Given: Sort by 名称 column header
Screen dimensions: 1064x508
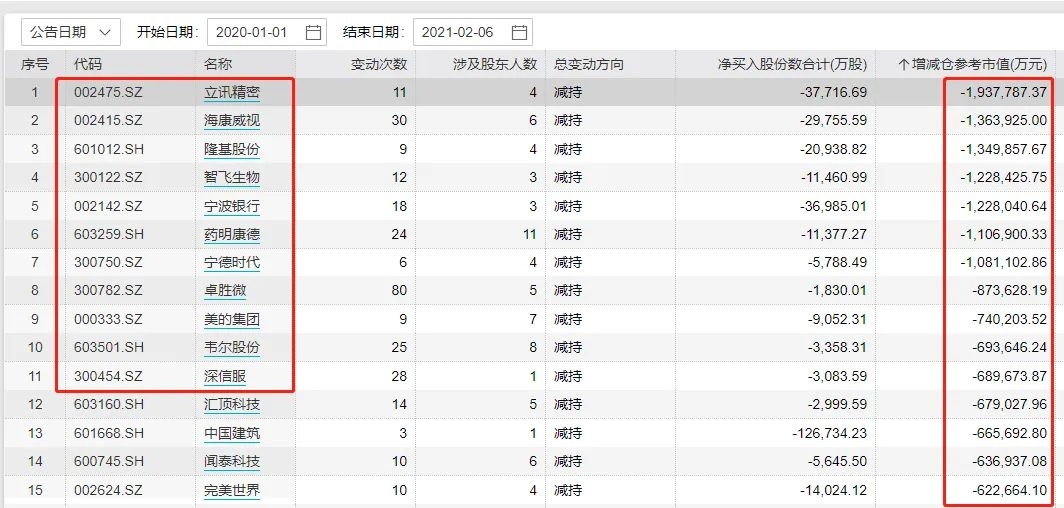Looking at the screenshot, I should (x=218, y=64).
